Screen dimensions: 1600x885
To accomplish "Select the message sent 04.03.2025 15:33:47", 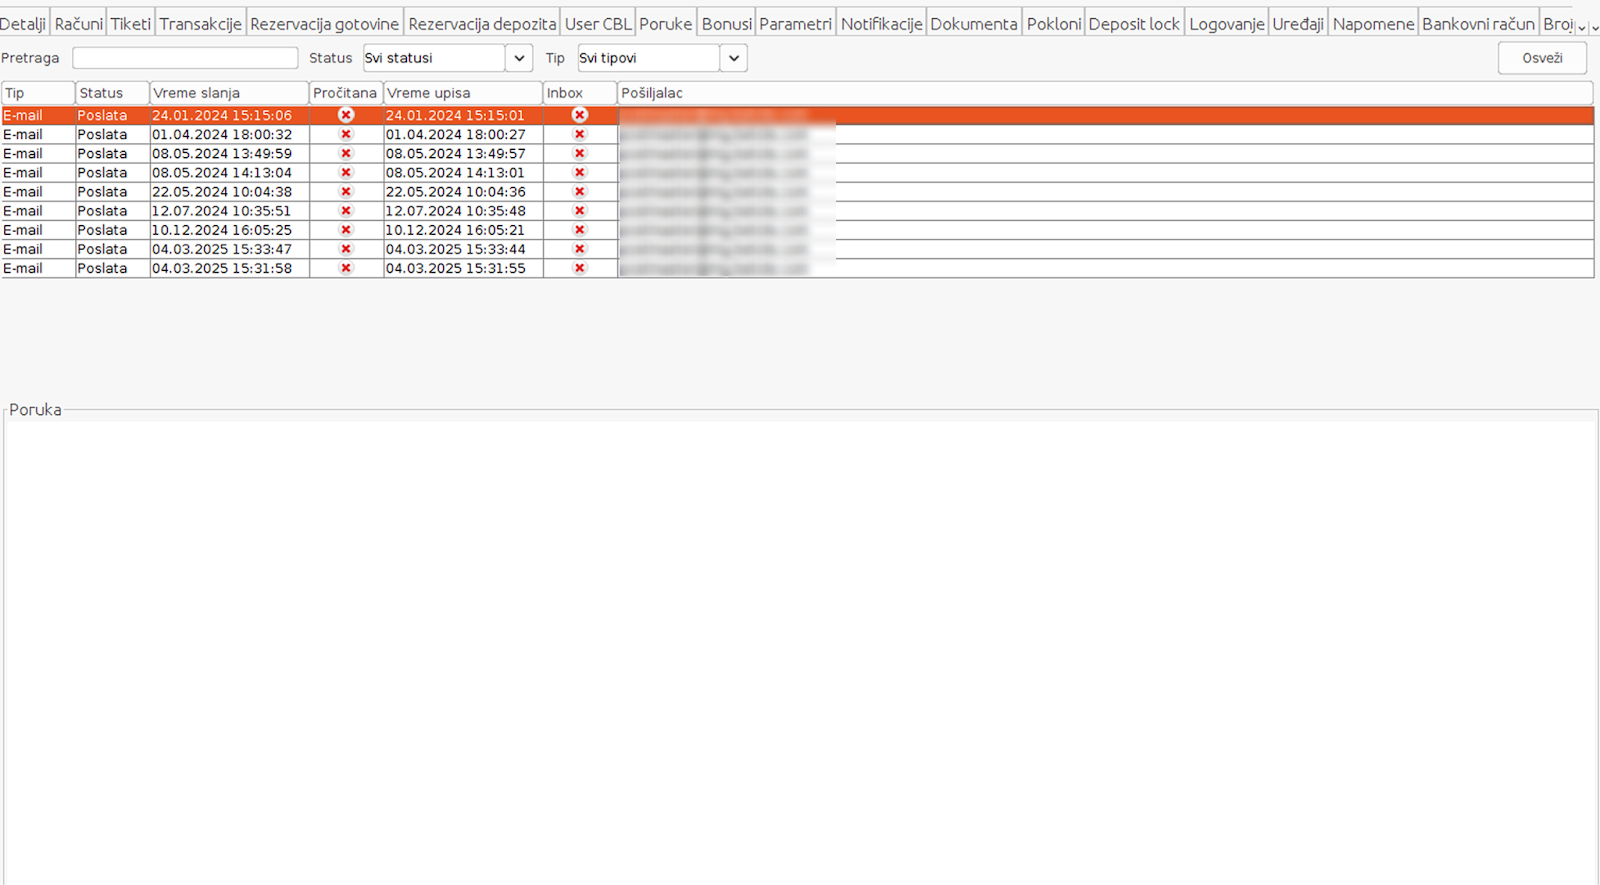I will tap(797, 249).
